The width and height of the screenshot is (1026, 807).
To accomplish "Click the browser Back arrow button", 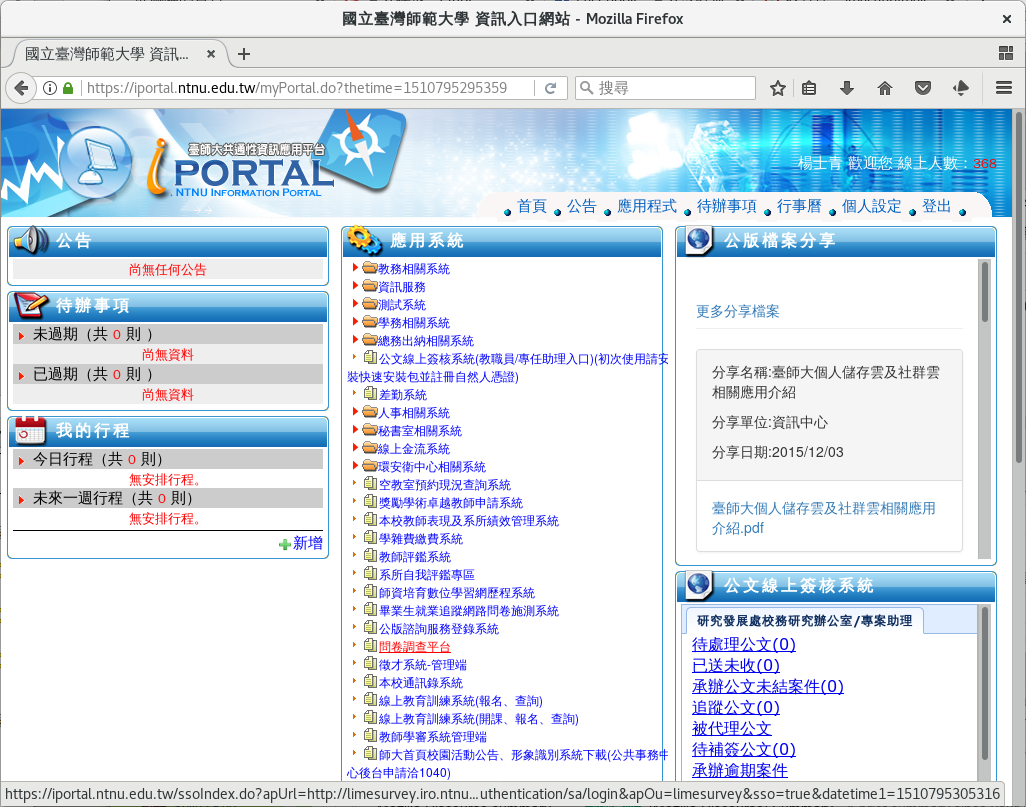I will (x=21, y=88).
